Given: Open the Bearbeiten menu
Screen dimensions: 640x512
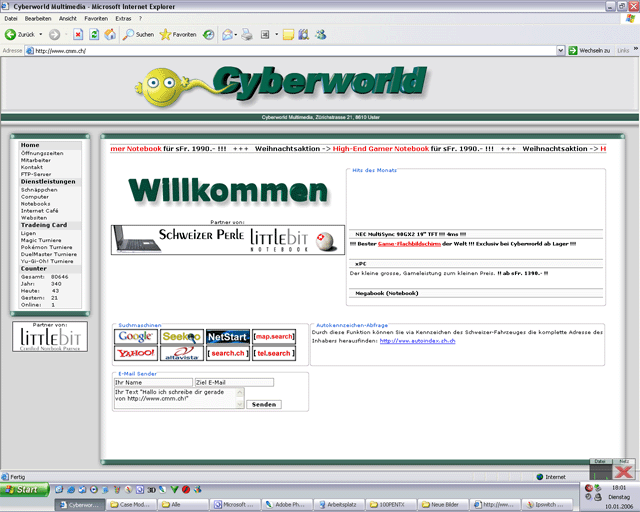Looking at the screenshot, I should (38, 18).
